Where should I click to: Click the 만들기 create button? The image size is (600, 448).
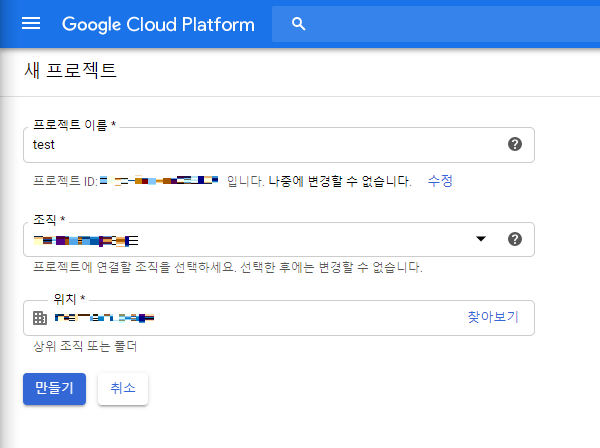click(x=54, y=389)
